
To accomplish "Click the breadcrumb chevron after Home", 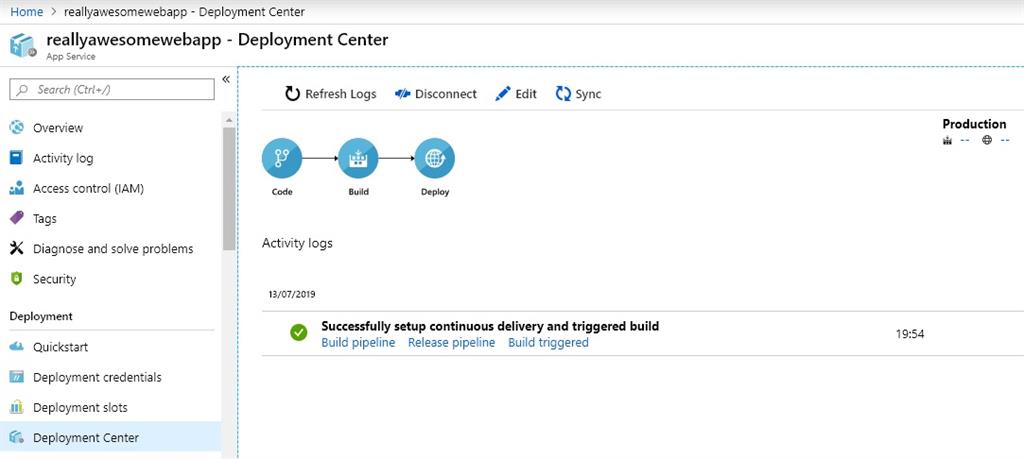I will [x=54, y=12].
